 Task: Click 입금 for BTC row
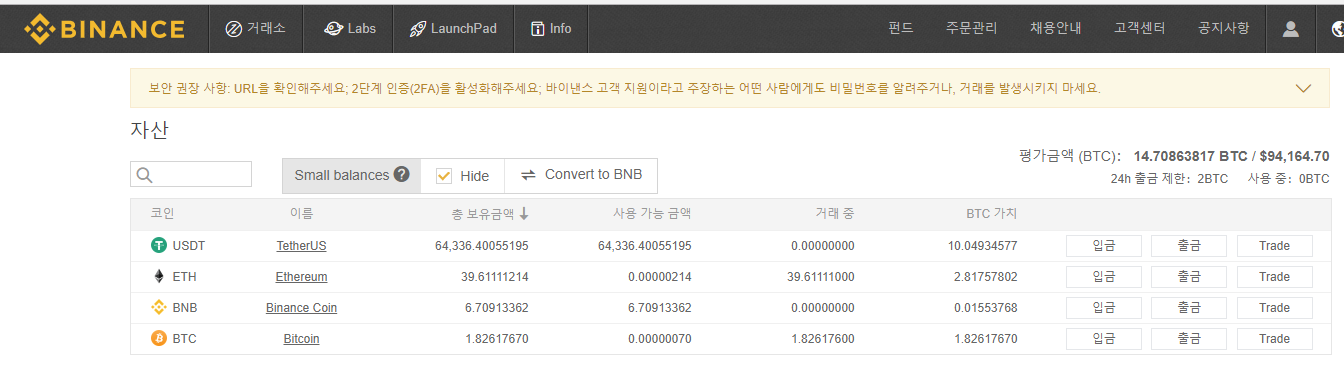point(1104,339)
